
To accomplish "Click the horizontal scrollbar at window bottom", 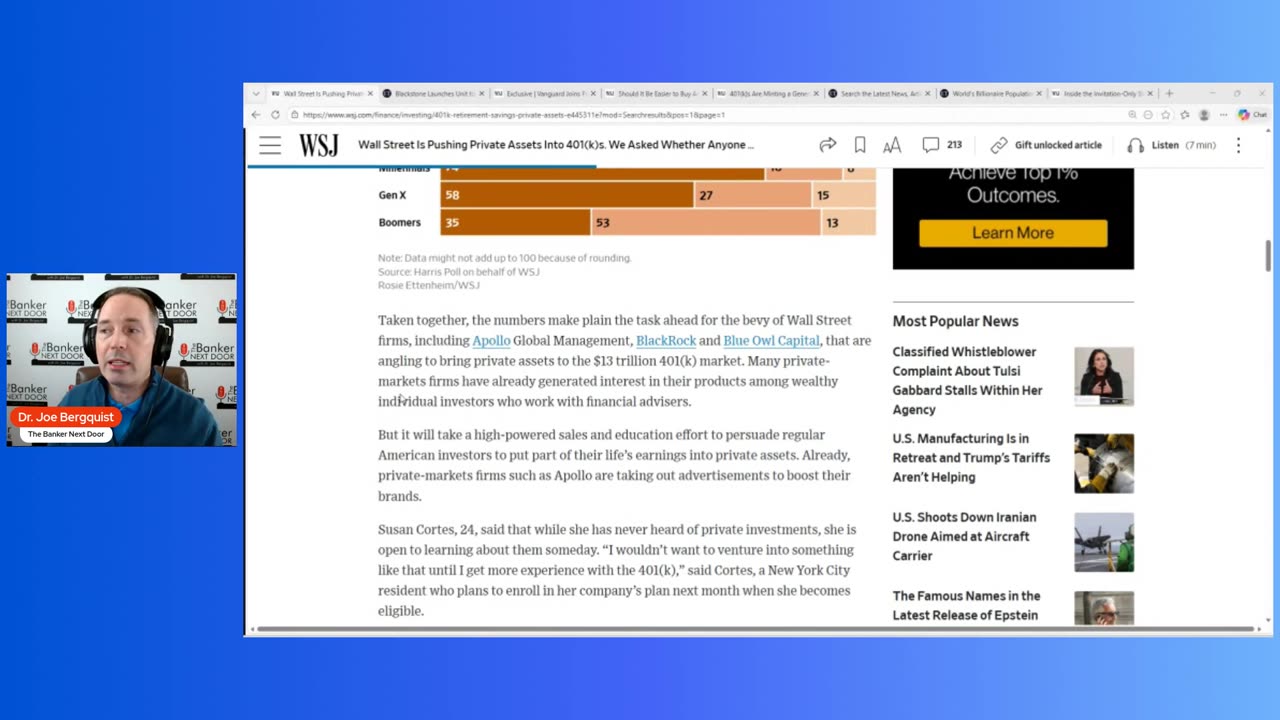I will tap(753, 629).
